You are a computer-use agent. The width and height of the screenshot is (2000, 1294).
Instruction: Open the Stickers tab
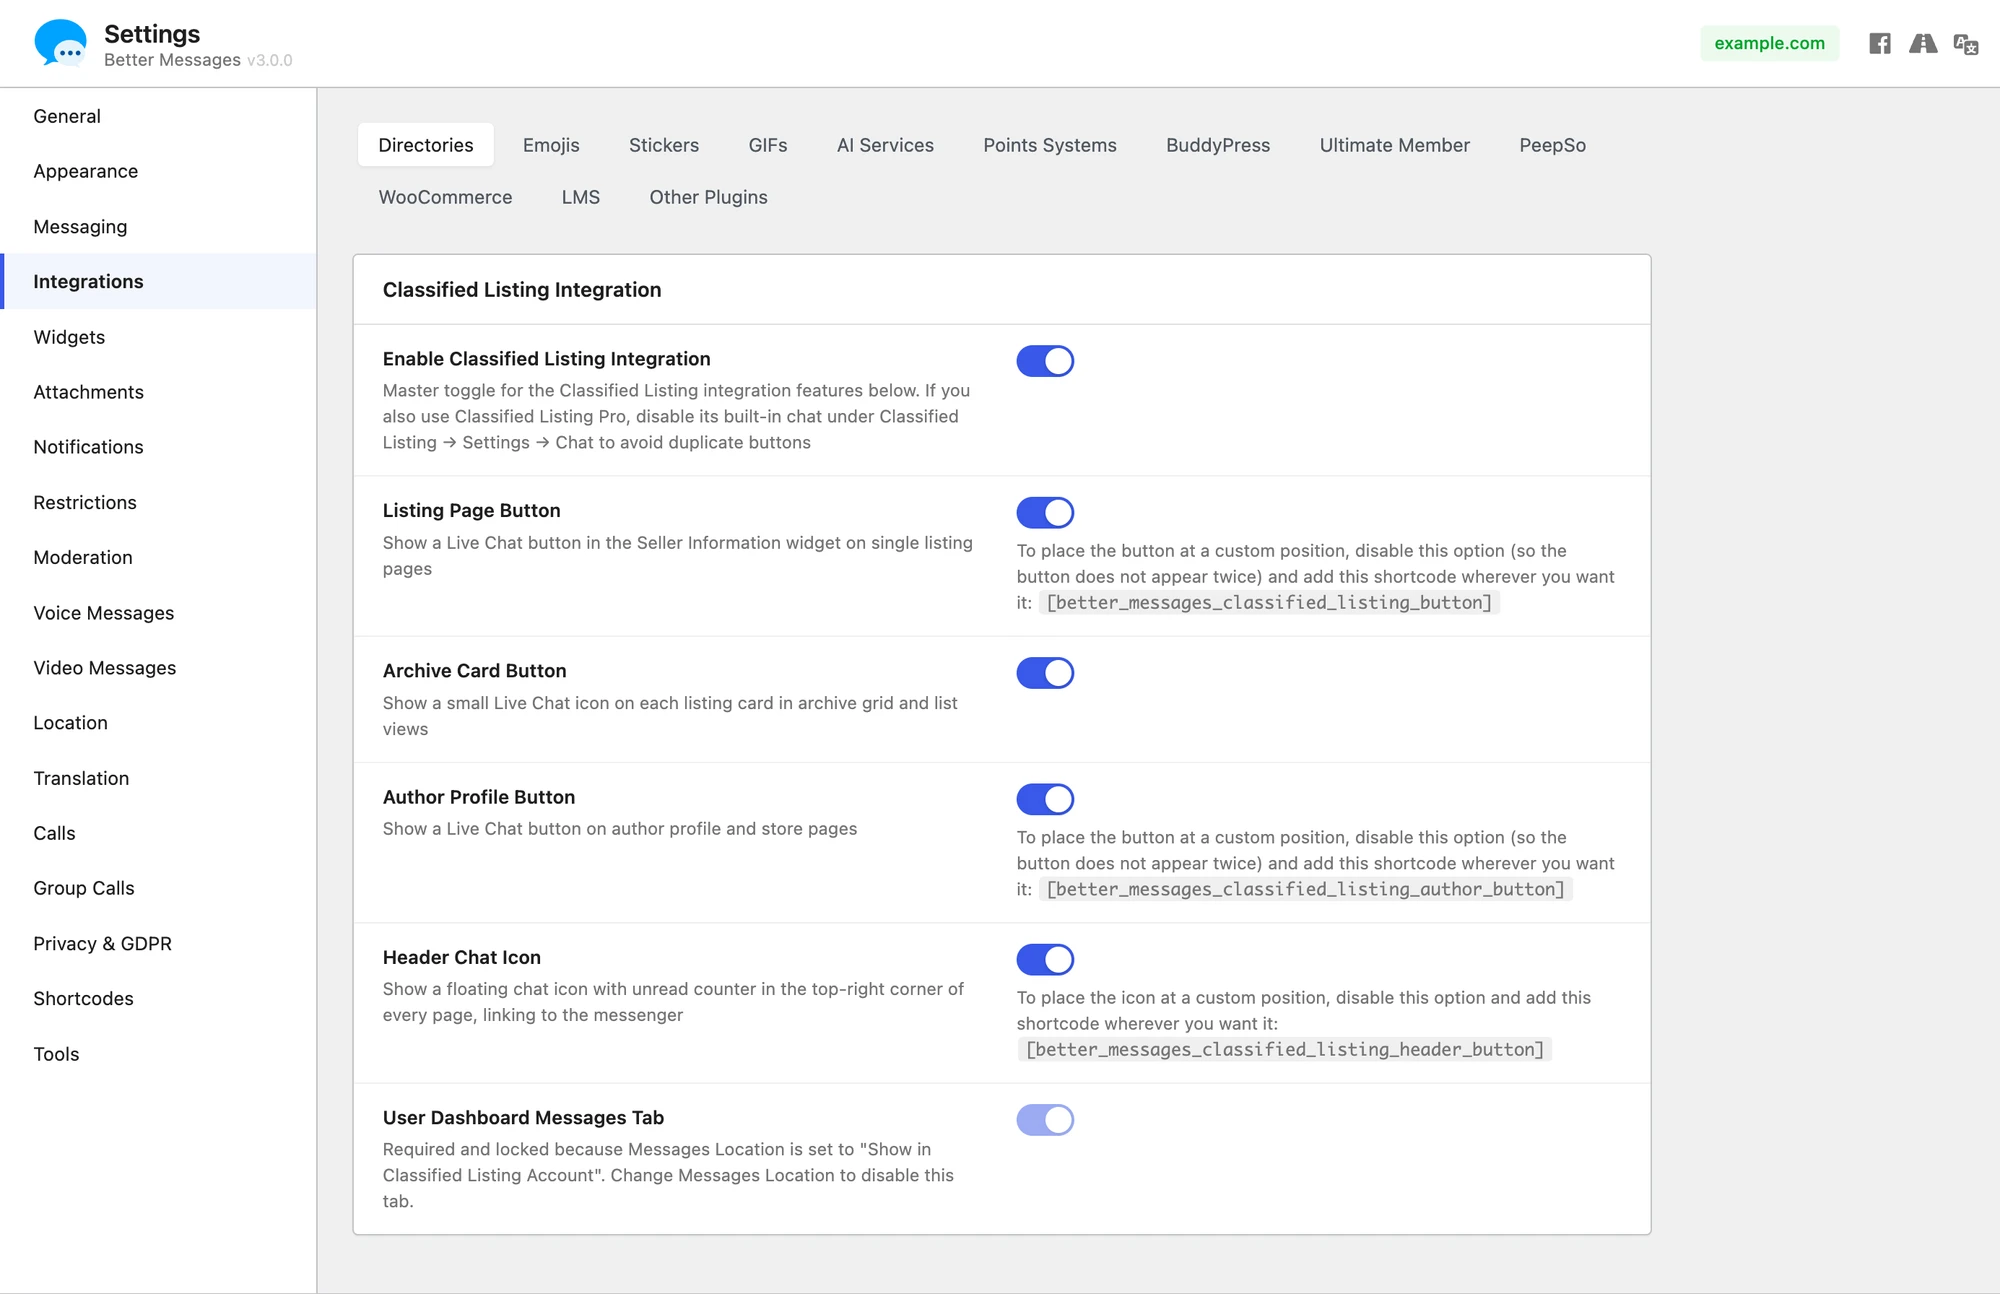(664, 145)
